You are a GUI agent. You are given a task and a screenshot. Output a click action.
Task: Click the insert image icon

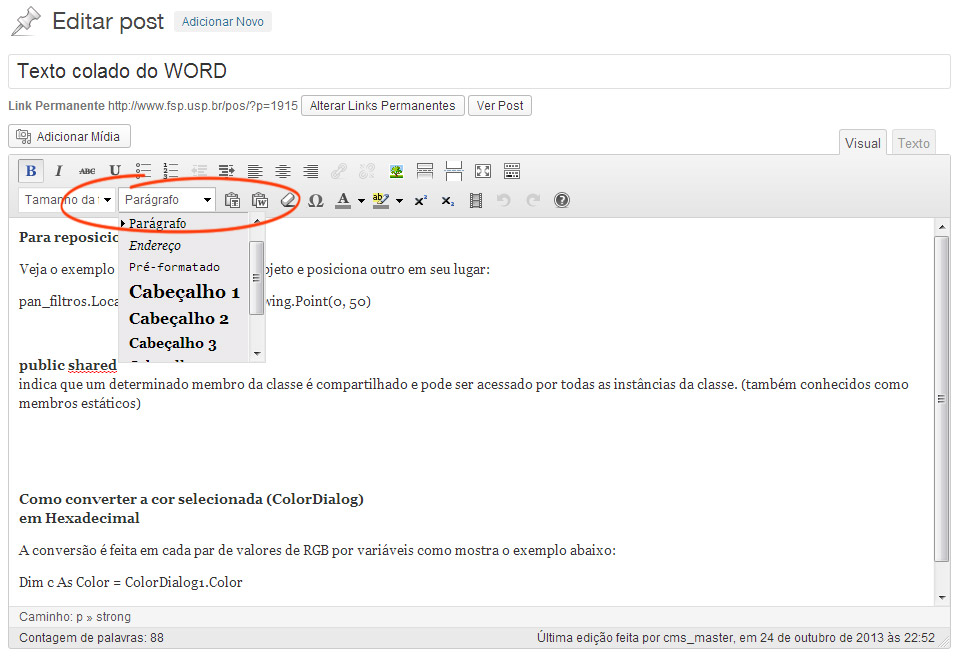tap(397, 171)
